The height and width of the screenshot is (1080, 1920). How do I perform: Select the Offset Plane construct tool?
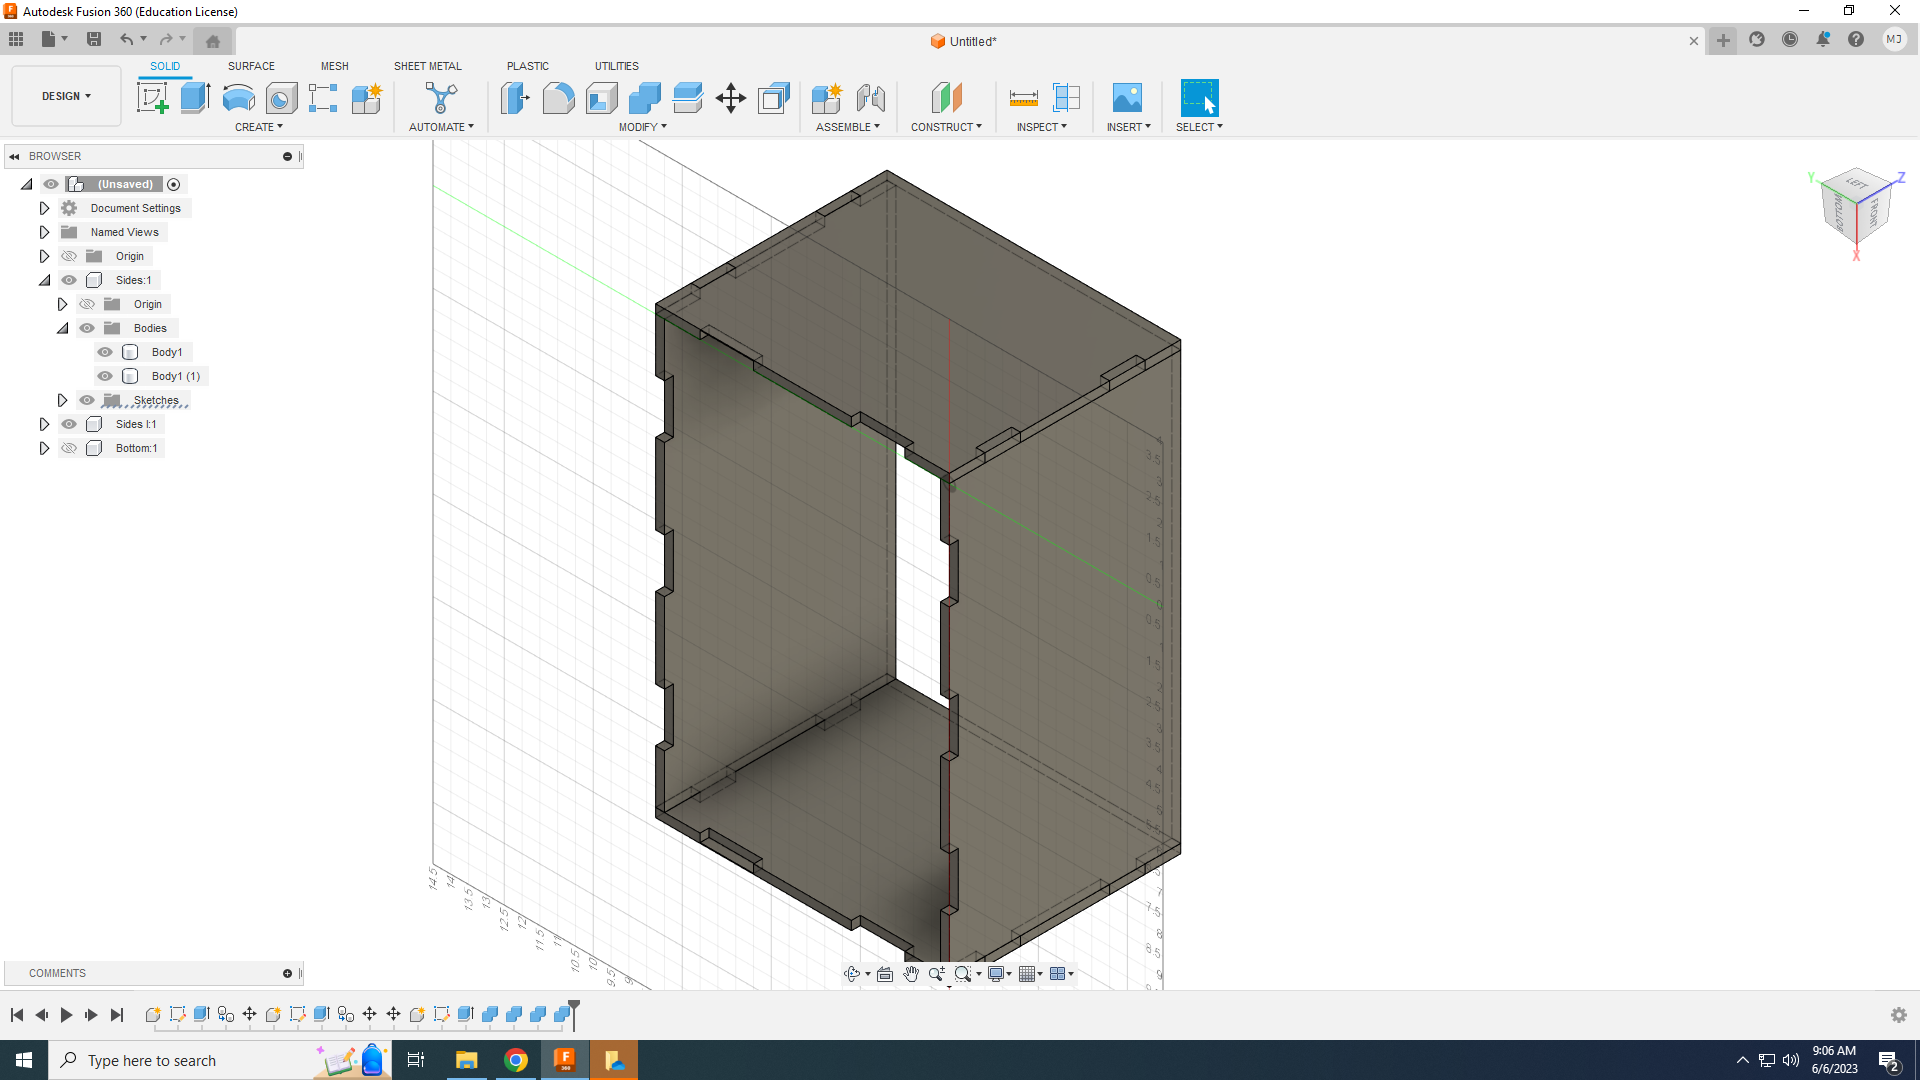coord(946,98)
